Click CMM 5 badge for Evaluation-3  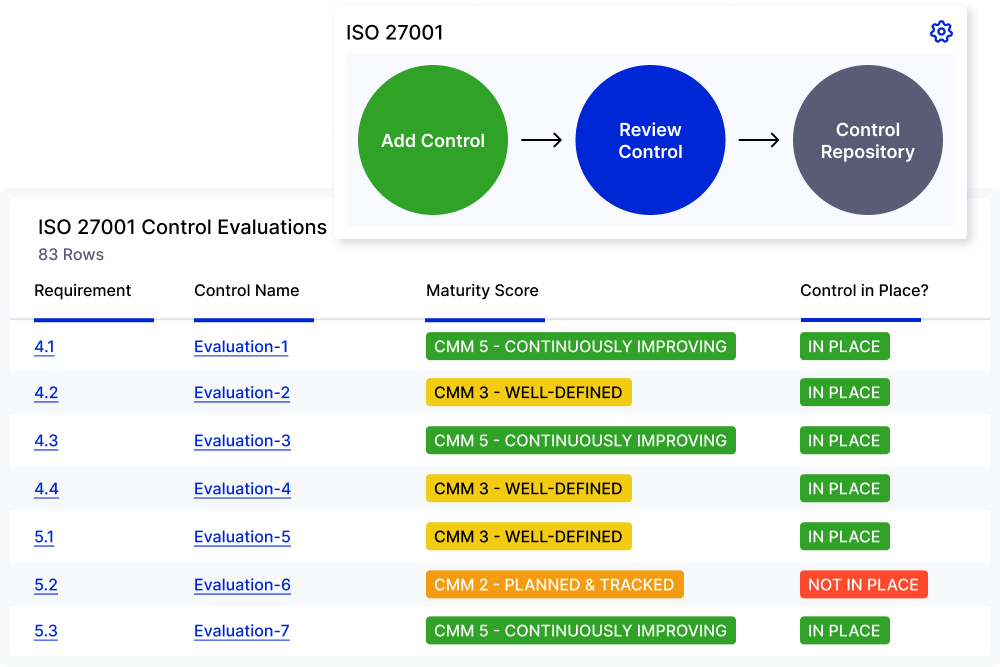pyautogui.click(x=580, y=441)
